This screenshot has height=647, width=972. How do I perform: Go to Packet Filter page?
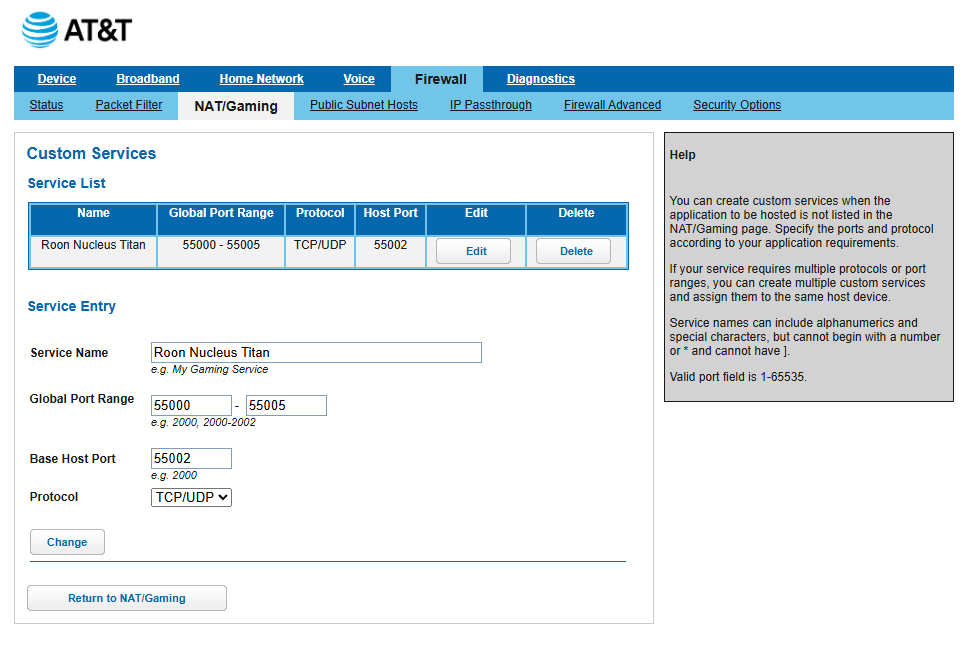(129, 105)
